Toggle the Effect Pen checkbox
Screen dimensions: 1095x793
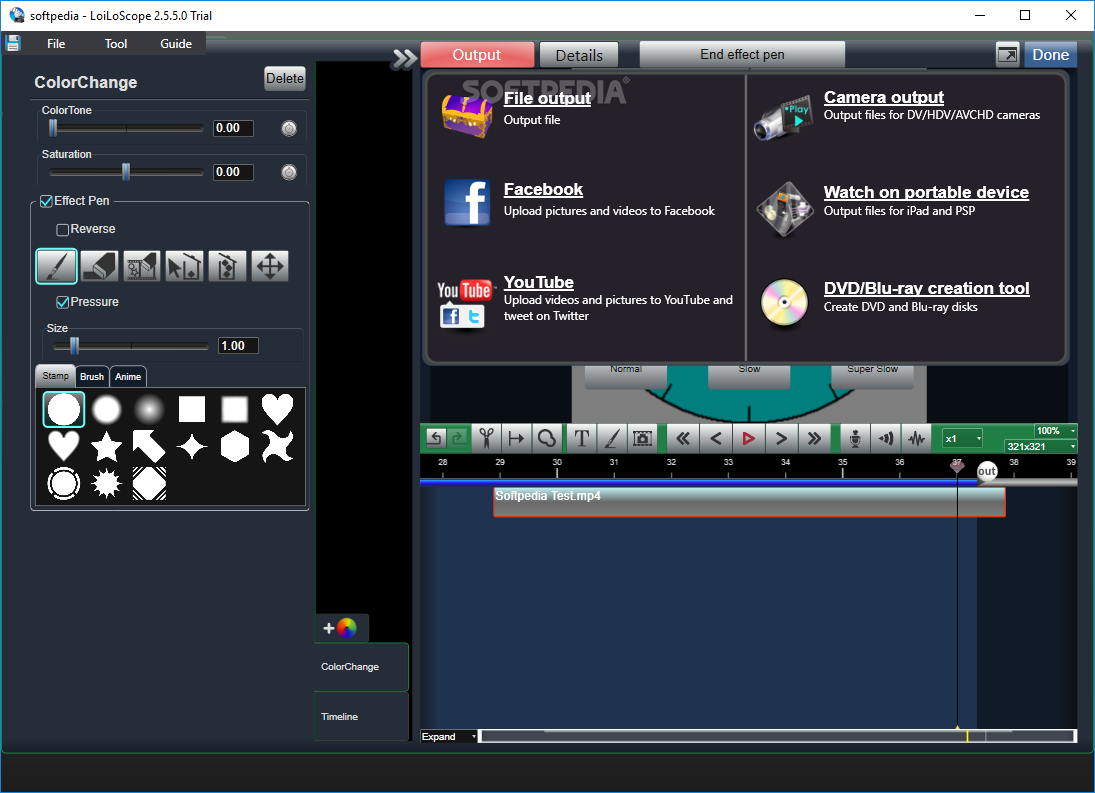click(47, 201)
